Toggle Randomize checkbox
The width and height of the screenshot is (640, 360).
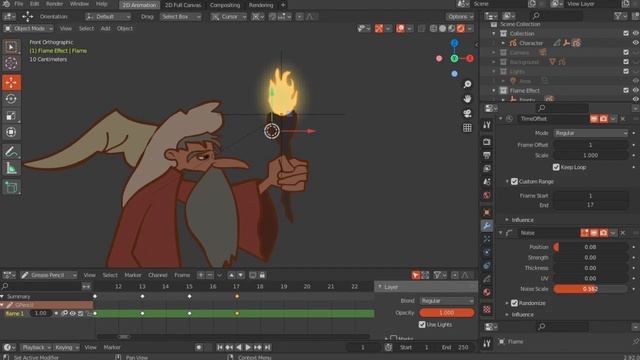coord(514,303)
